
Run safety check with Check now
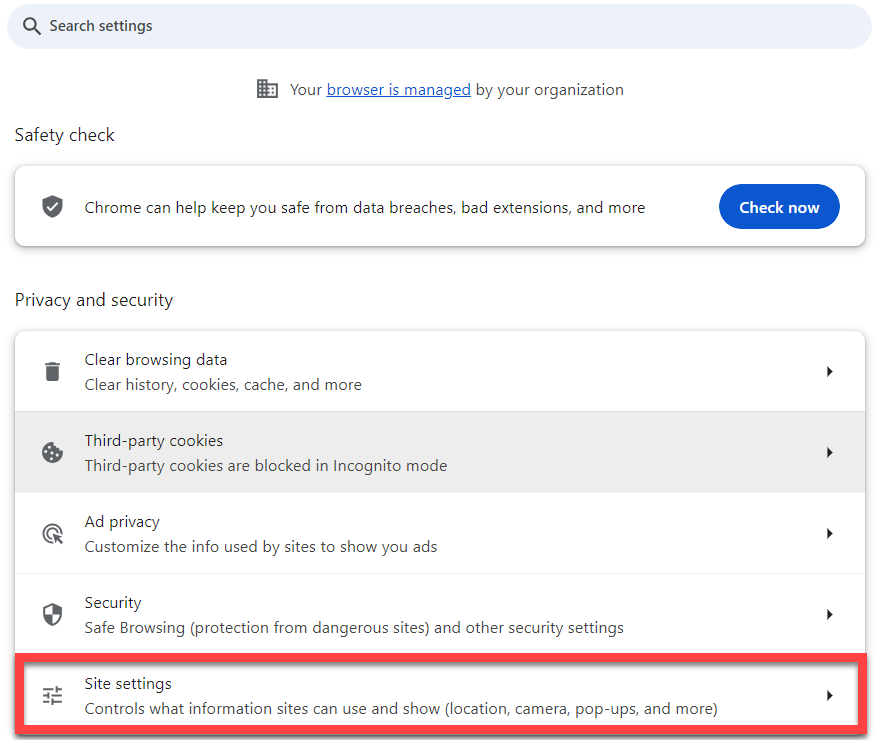tap(779, 207)
